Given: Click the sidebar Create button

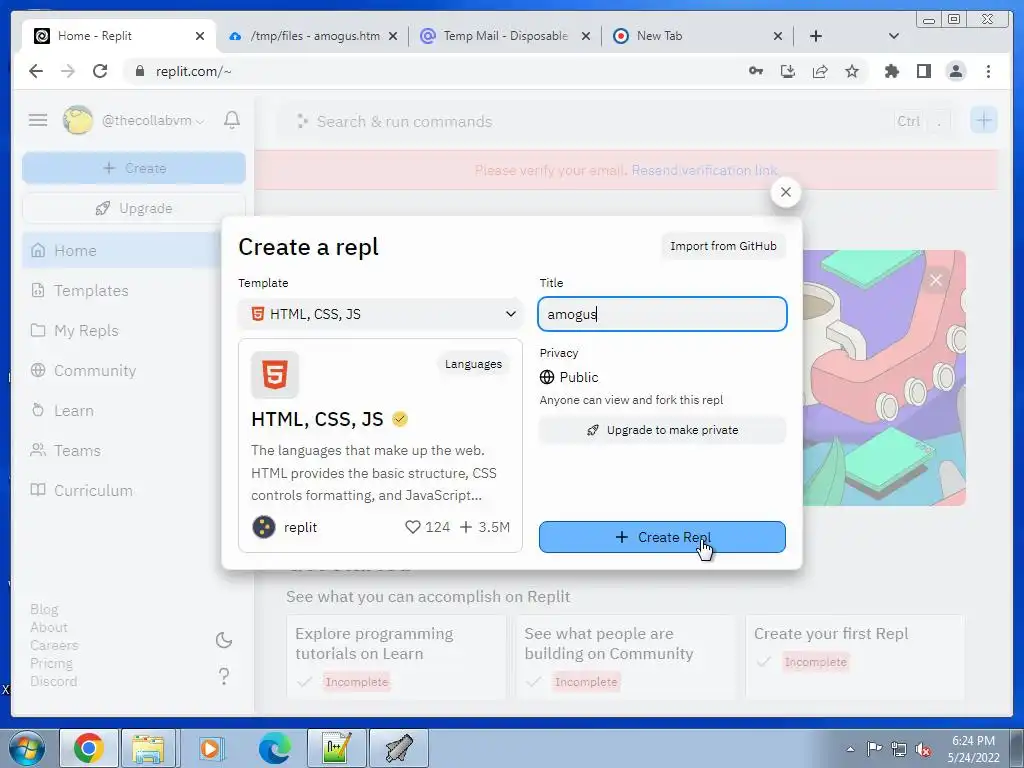Looking at the screenshot, I should click(x=134, y=168).
